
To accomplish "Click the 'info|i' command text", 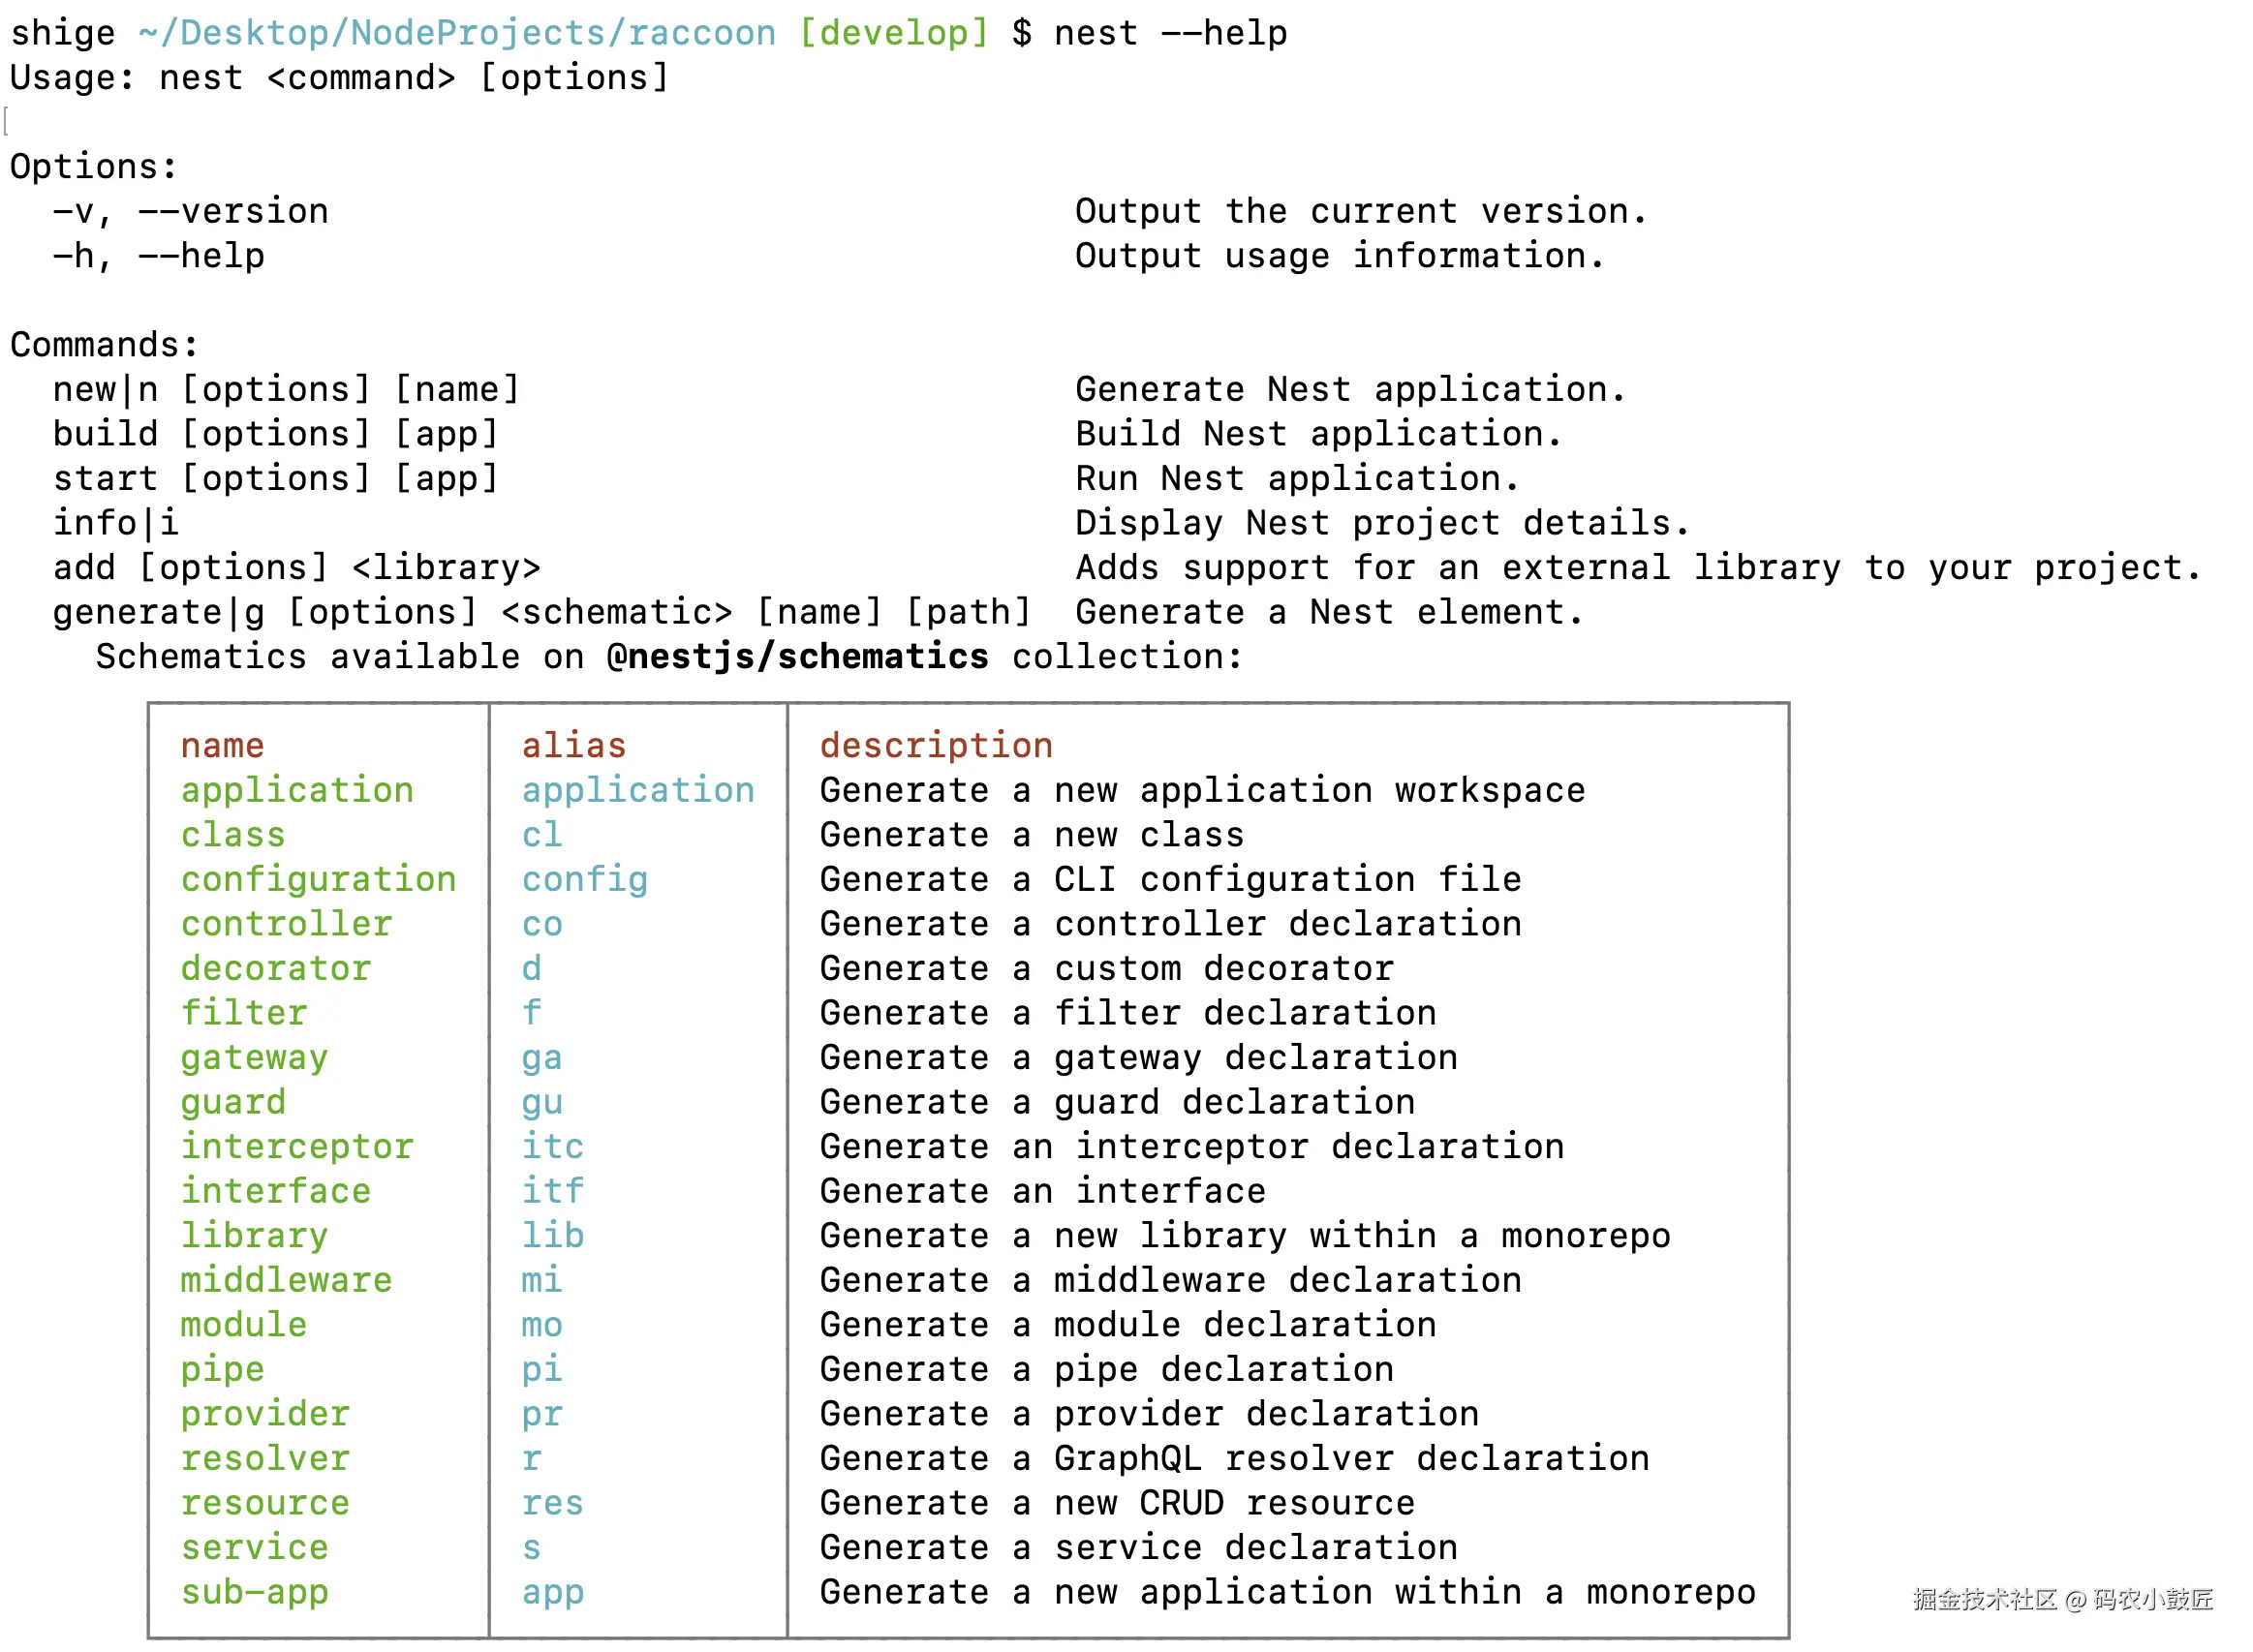I will coord(115,523).
